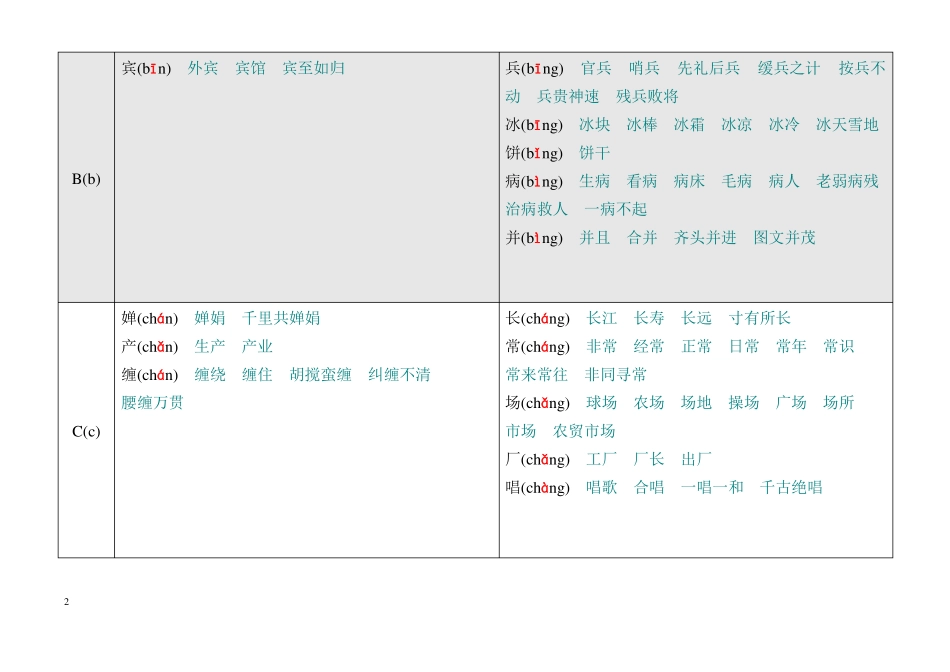Click the phrase 图文并茂
950x672 pixels.
[x=785, y=238]
